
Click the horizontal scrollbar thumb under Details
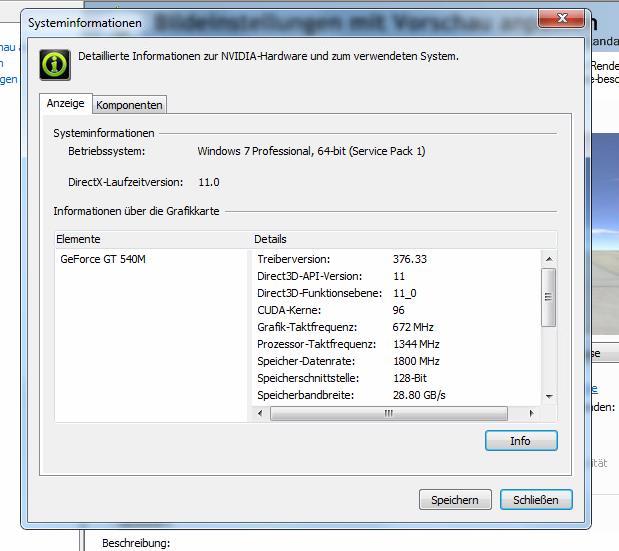coord(389,413)
